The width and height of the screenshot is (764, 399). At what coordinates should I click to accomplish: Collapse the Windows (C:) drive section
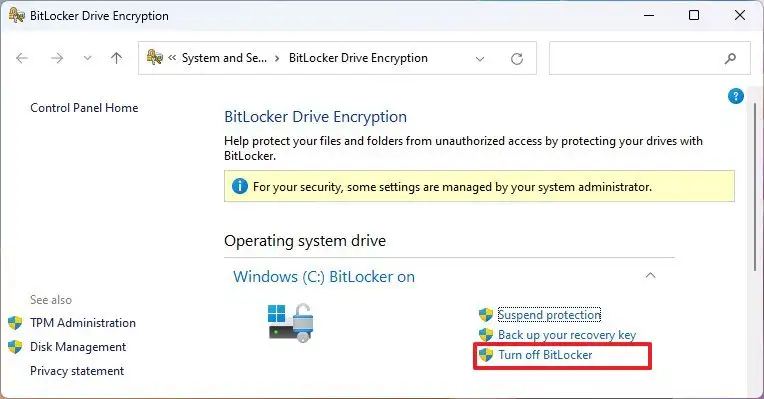(x=650, y=275)
